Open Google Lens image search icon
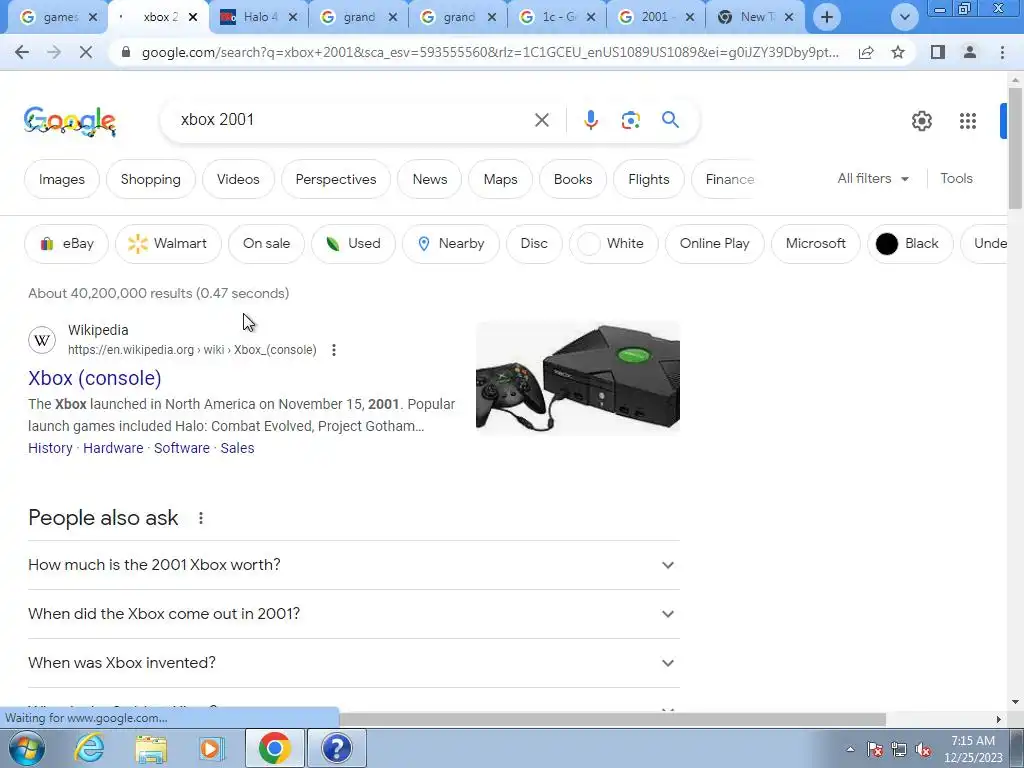Screen dimensions: 1024x768 click(x=630, y=120)
